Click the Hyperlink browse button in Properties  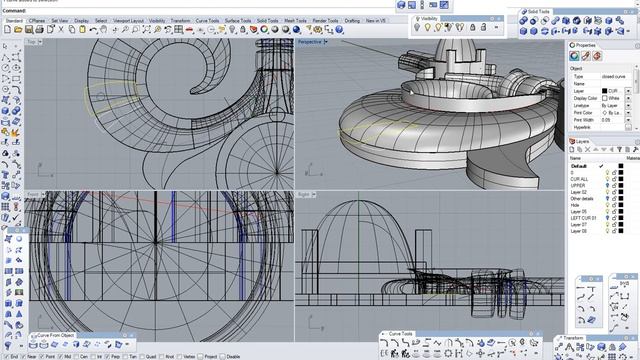(628, 128)
